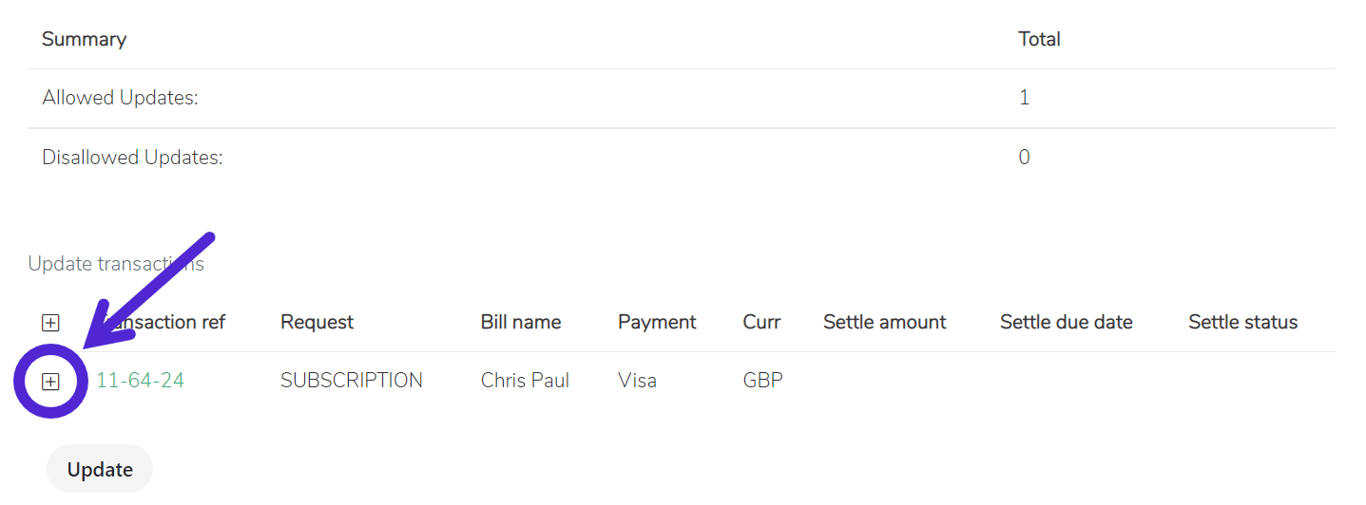Viewport: 1366px width, 505px height.
Task: Click the GBP currency cell
Action: pos(763,380)
